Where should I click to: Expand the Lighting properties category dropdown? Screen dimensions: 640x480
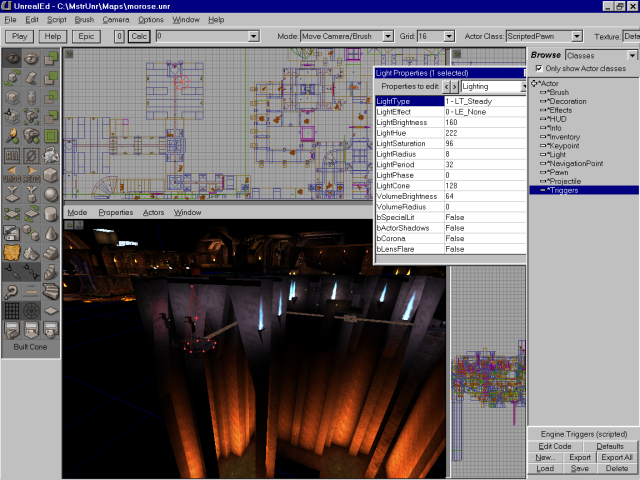[x=521, y=87]
